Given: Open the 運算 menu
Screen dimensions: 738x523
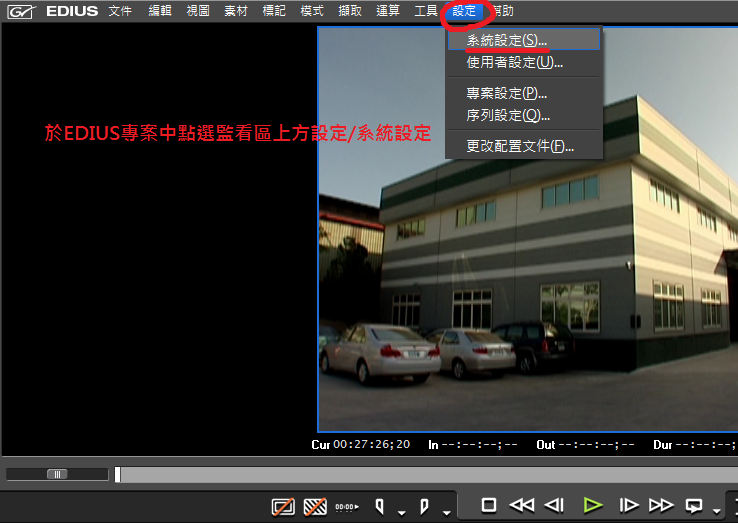Looking at the screenshot, I should (x=388, y=11).
